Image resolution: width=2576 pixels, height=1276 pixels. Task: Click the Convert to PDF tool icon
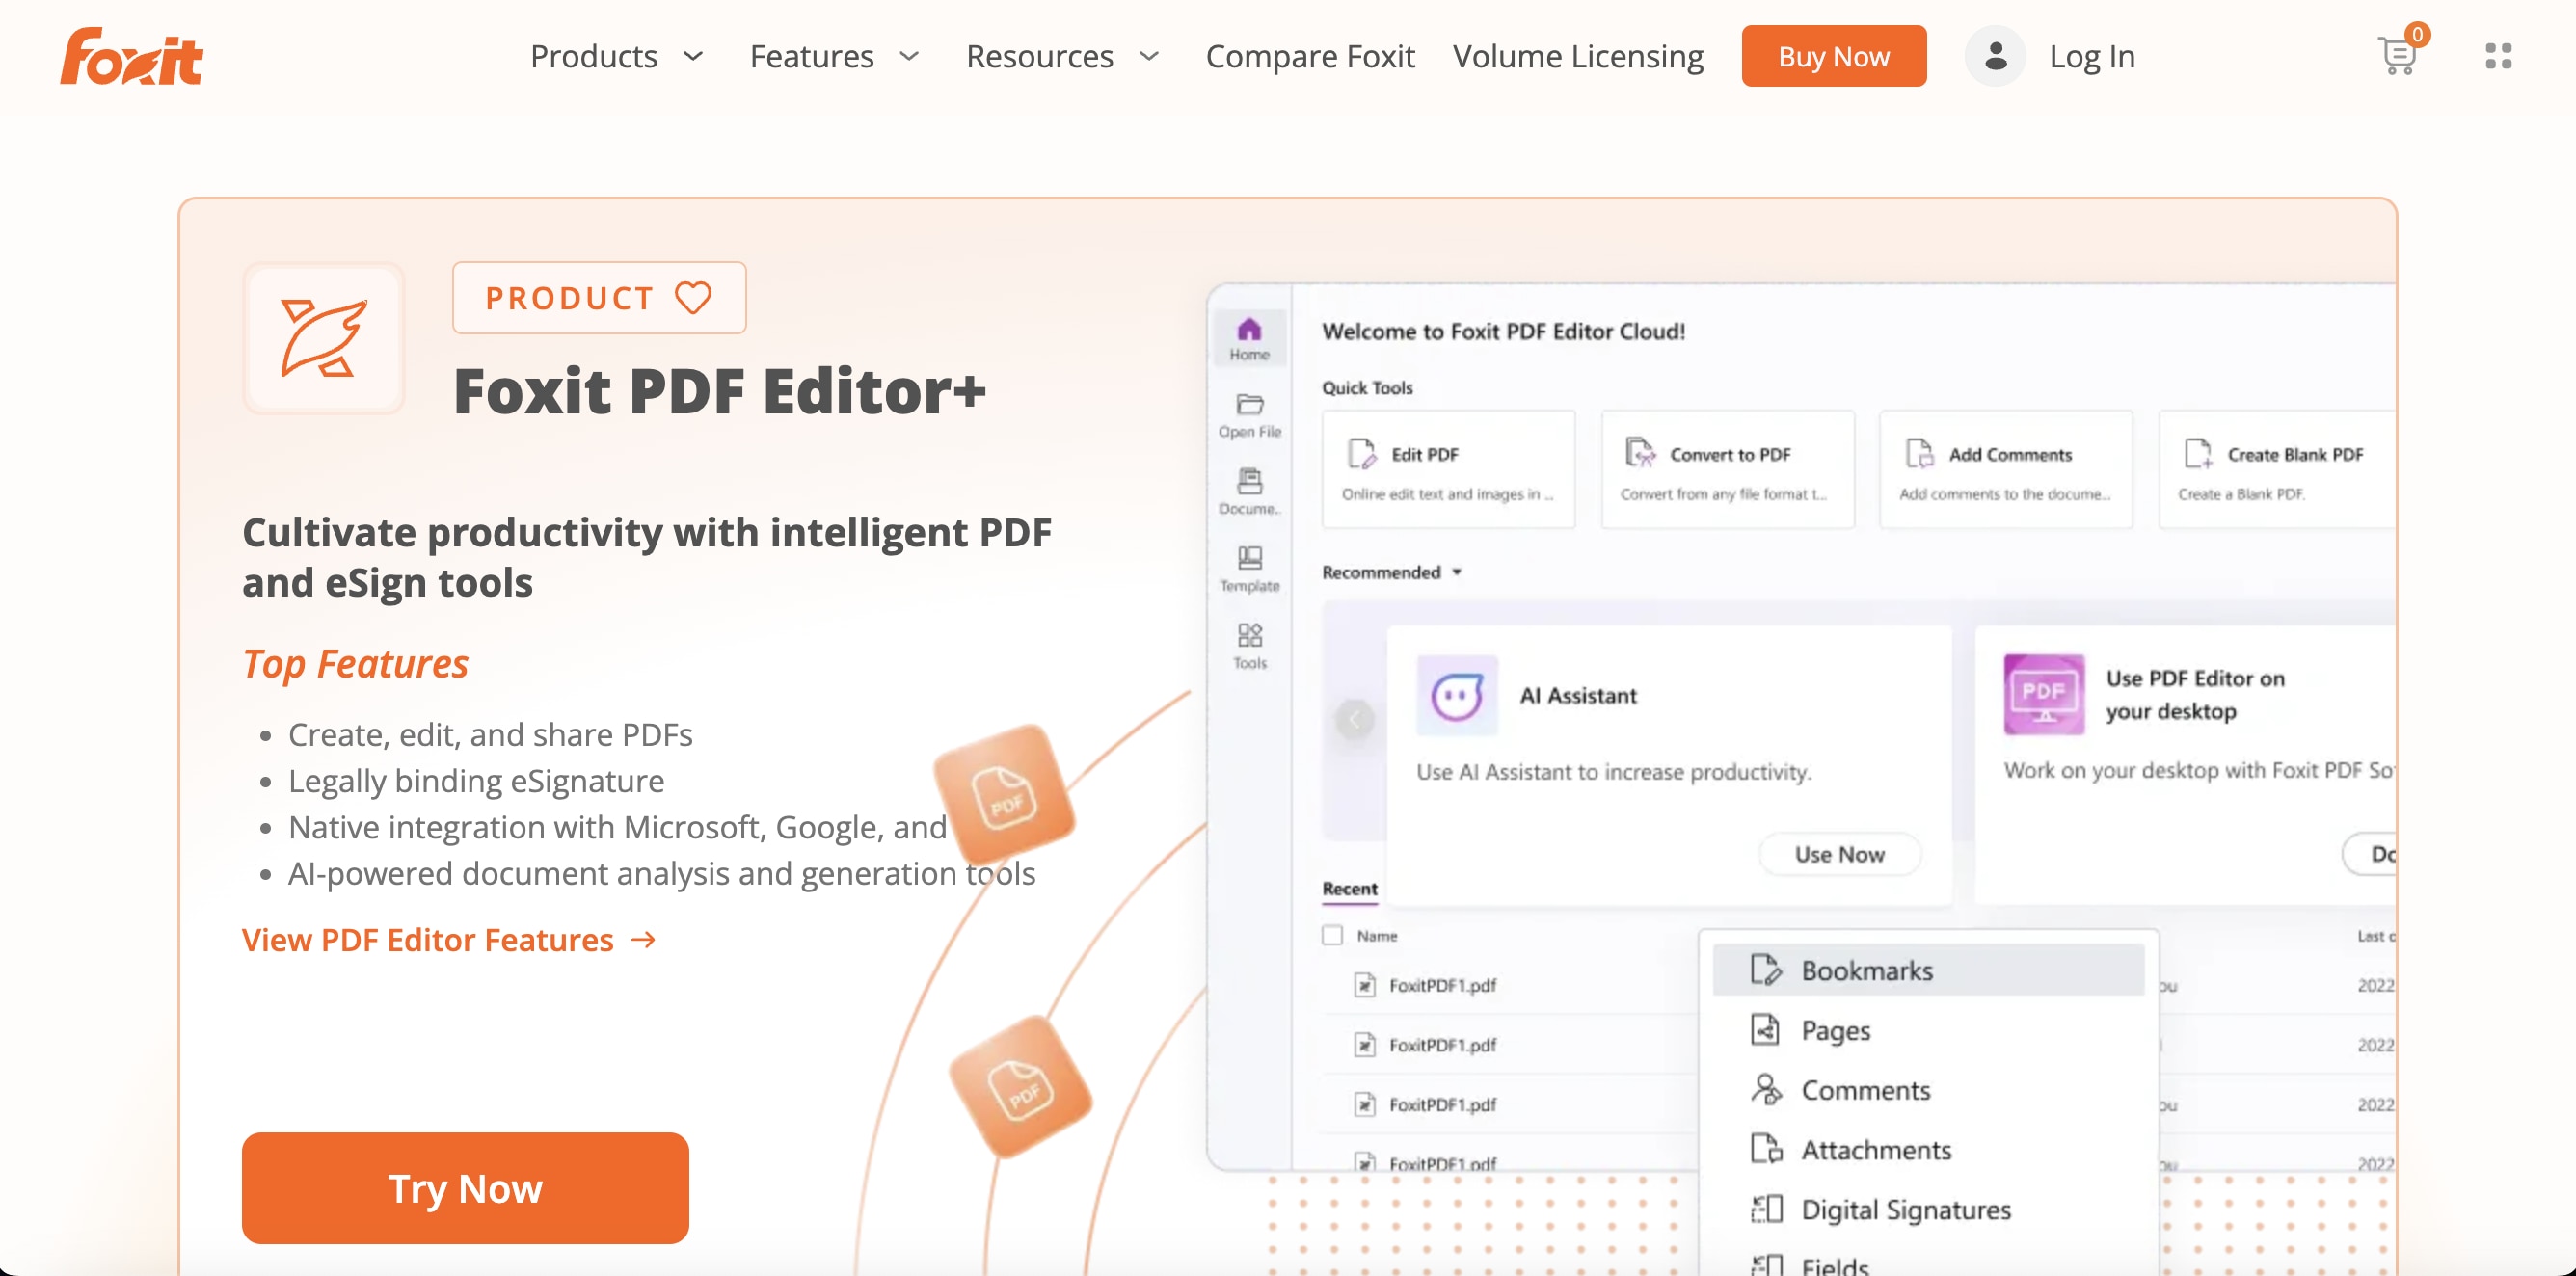pos(1639,453)
